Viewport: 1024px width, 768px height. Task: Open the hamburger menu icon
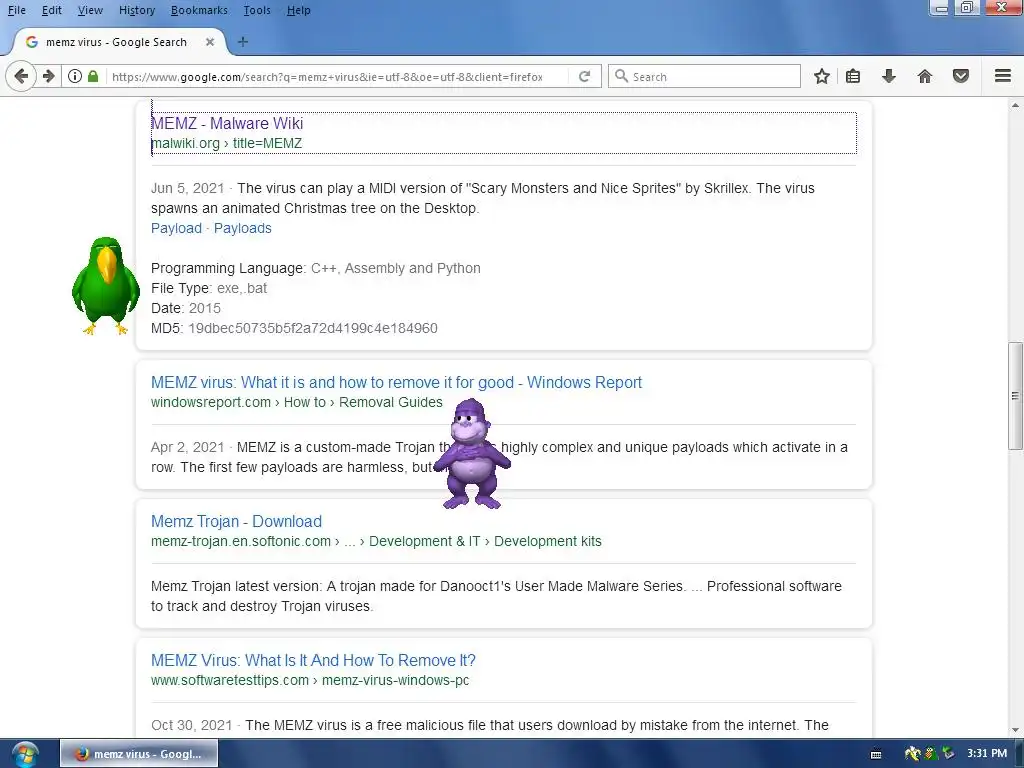click(1003, 76)
